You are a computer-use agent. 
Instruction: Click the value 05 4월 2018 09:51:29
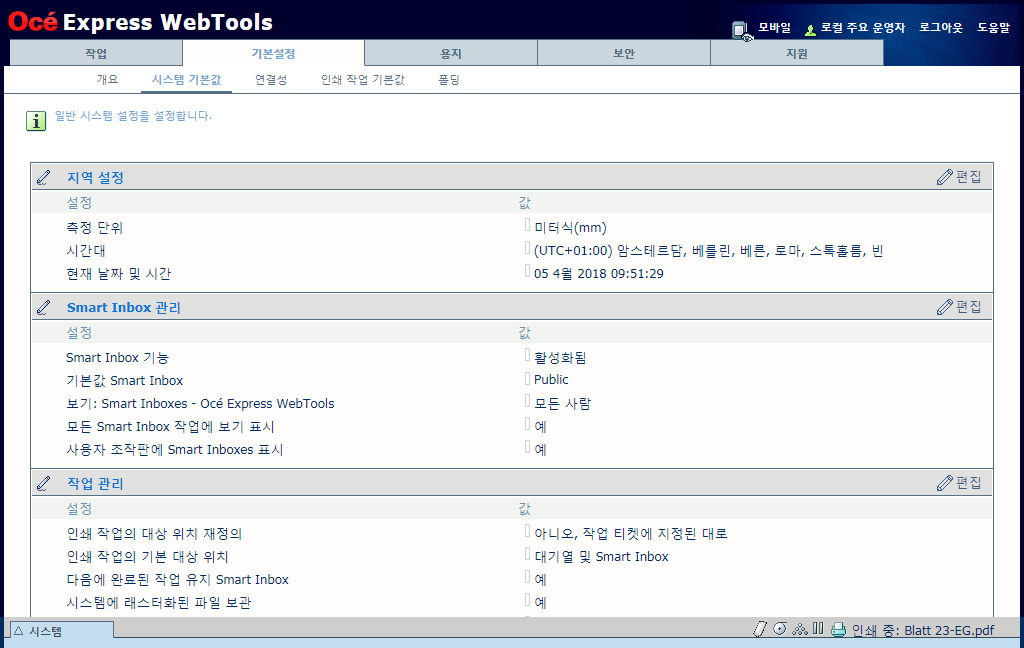[599, 274]
